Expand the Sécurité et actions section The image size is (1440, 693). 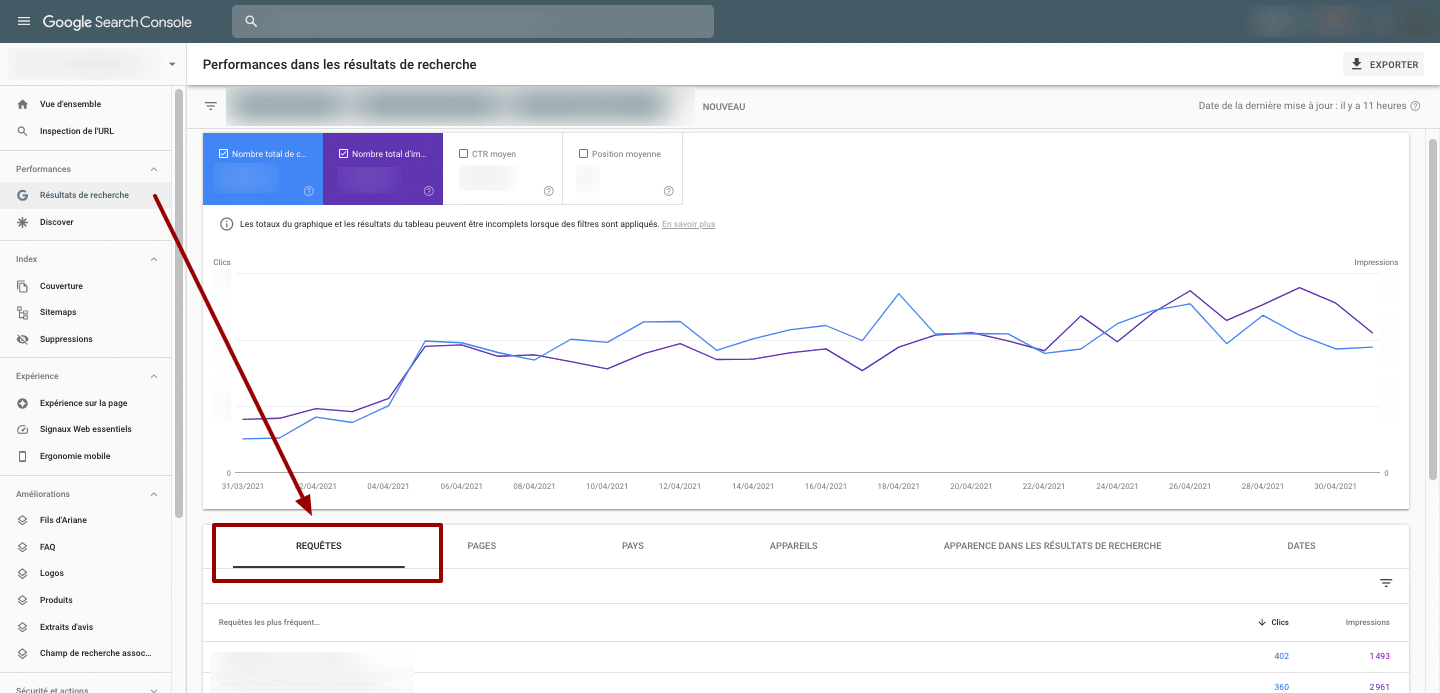[154, 689]
